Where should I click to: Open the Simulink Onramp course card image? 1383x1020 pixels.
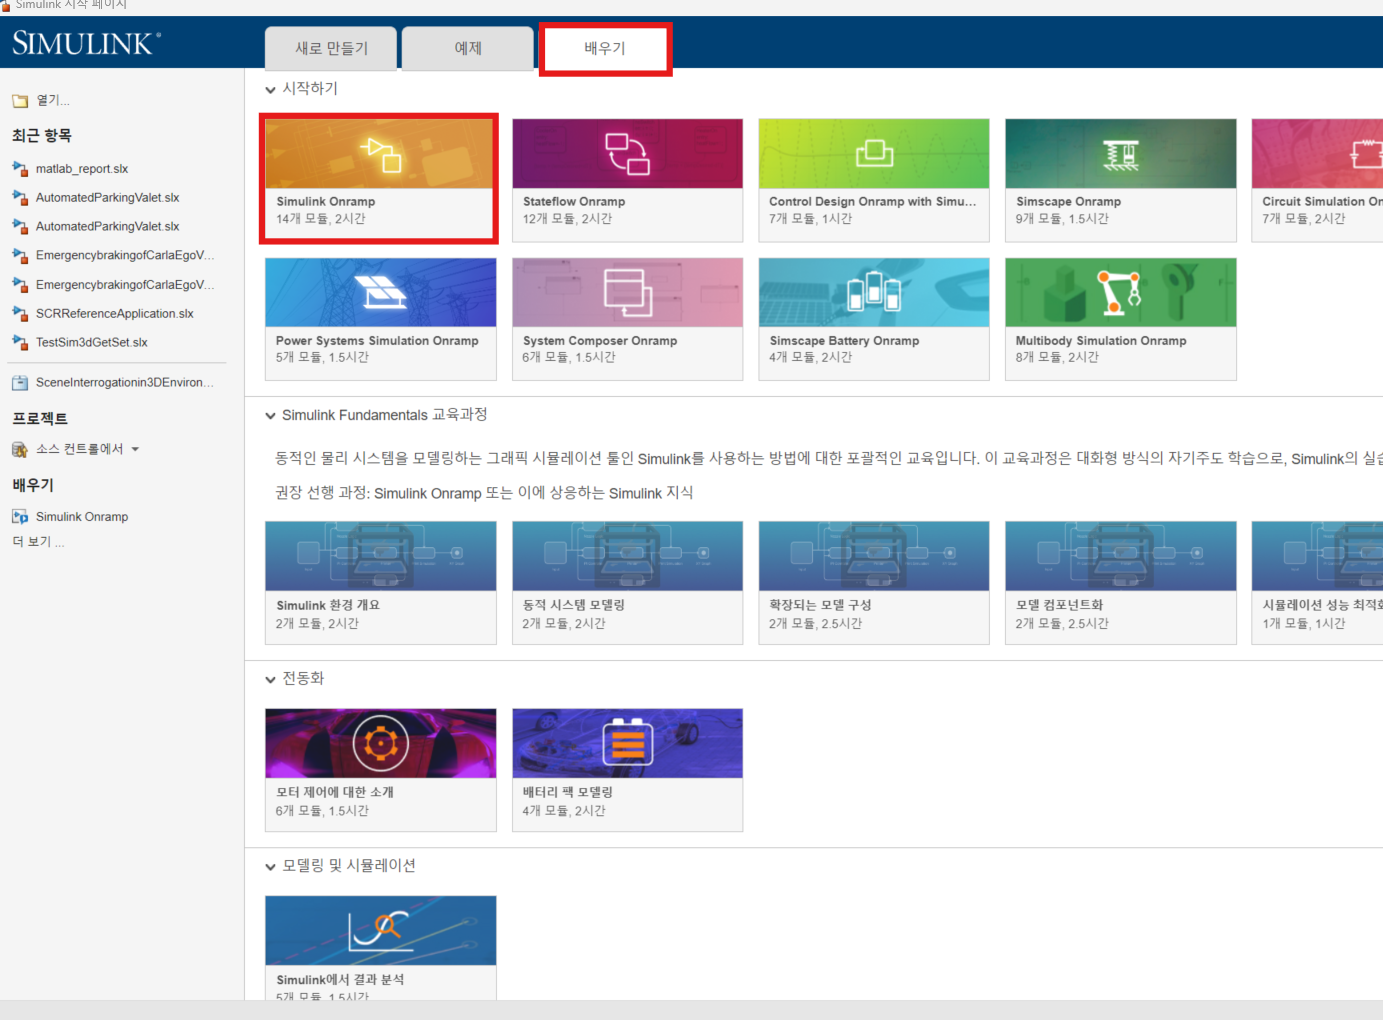click(x=380, y=155)
